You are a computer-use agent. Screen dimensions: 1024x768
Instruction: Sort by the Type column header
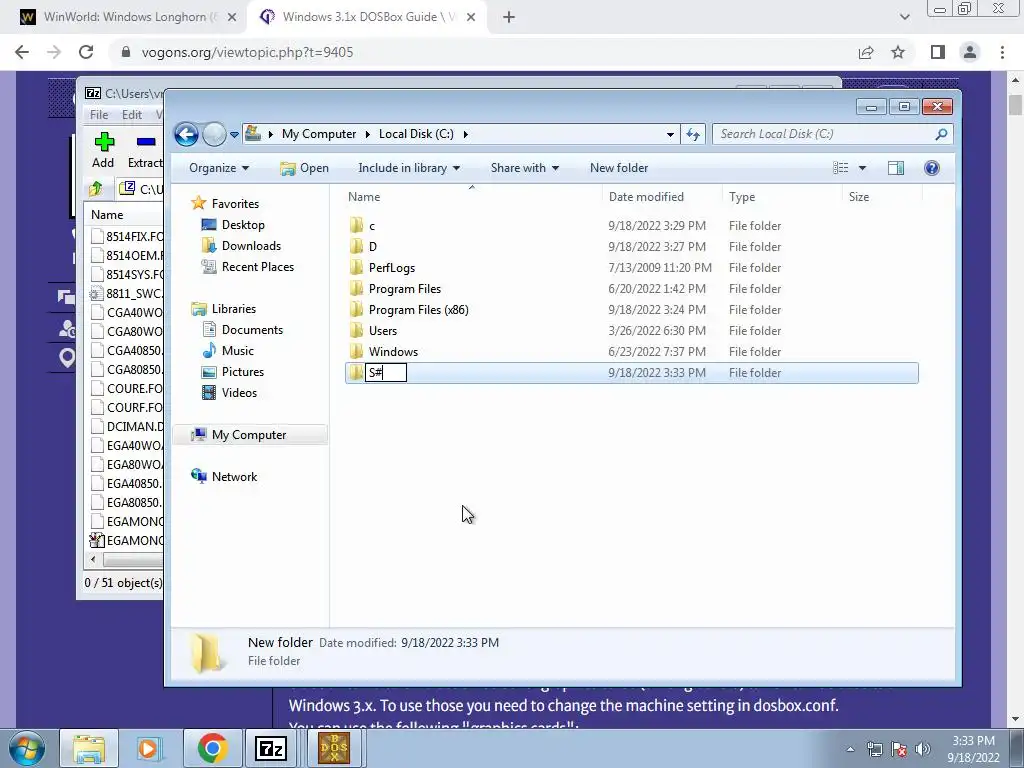[x=742, y=197]
